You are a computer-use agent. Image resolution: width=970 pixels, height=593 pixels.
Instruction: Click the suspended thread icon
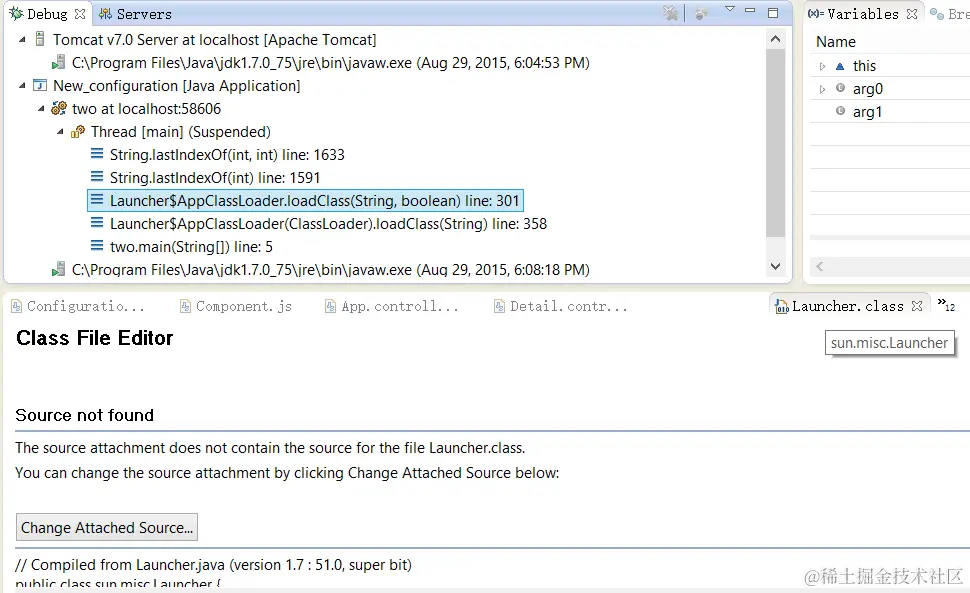(x=78, y=132)
